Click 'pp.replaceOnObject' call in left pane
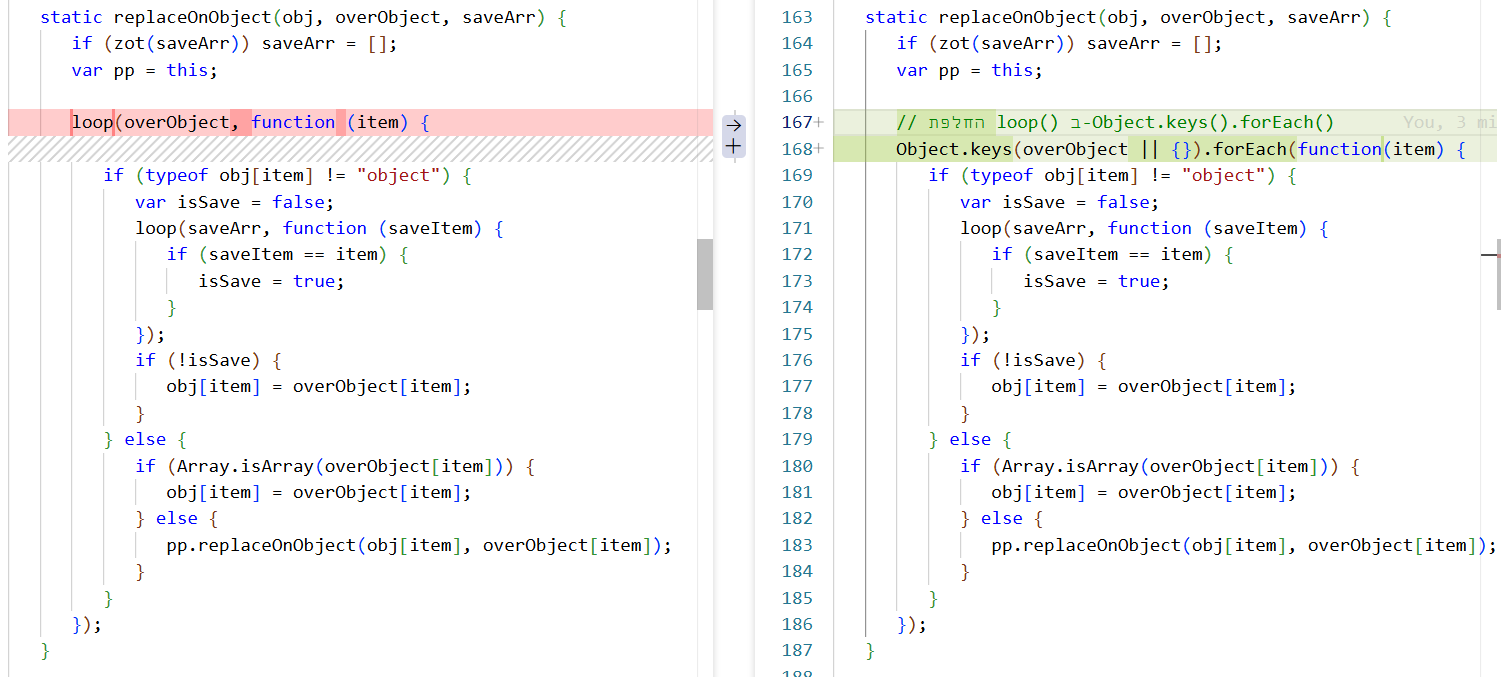 click(x=261, y=546)
